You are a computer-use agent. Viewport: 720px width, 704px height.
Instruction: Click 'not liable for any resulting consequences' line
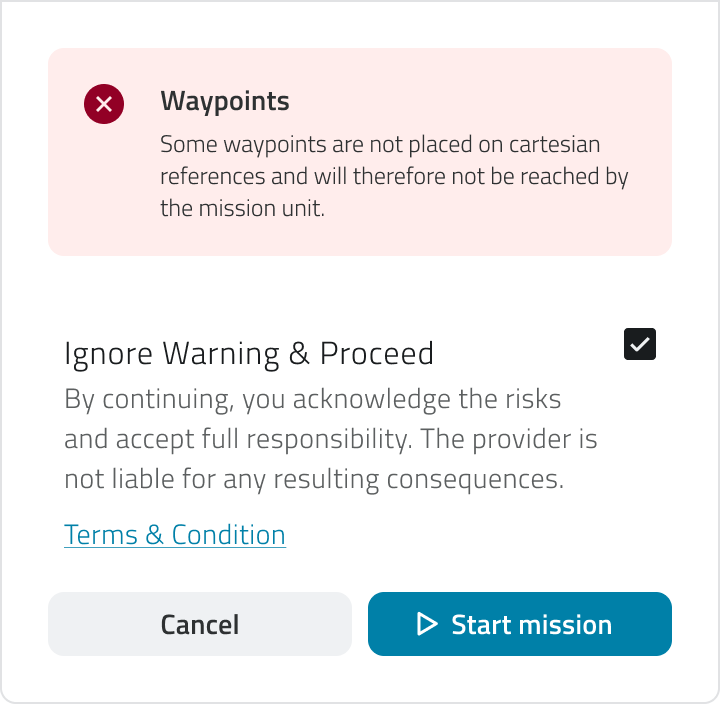click(314, 480)
